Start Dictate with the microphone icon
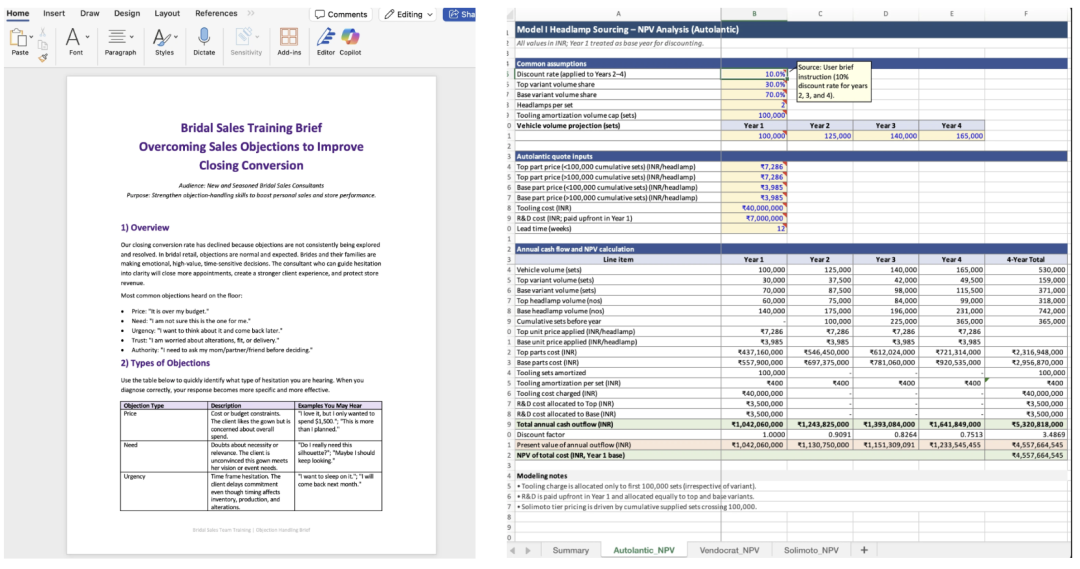1080x569 pixels. click(204, 38)
